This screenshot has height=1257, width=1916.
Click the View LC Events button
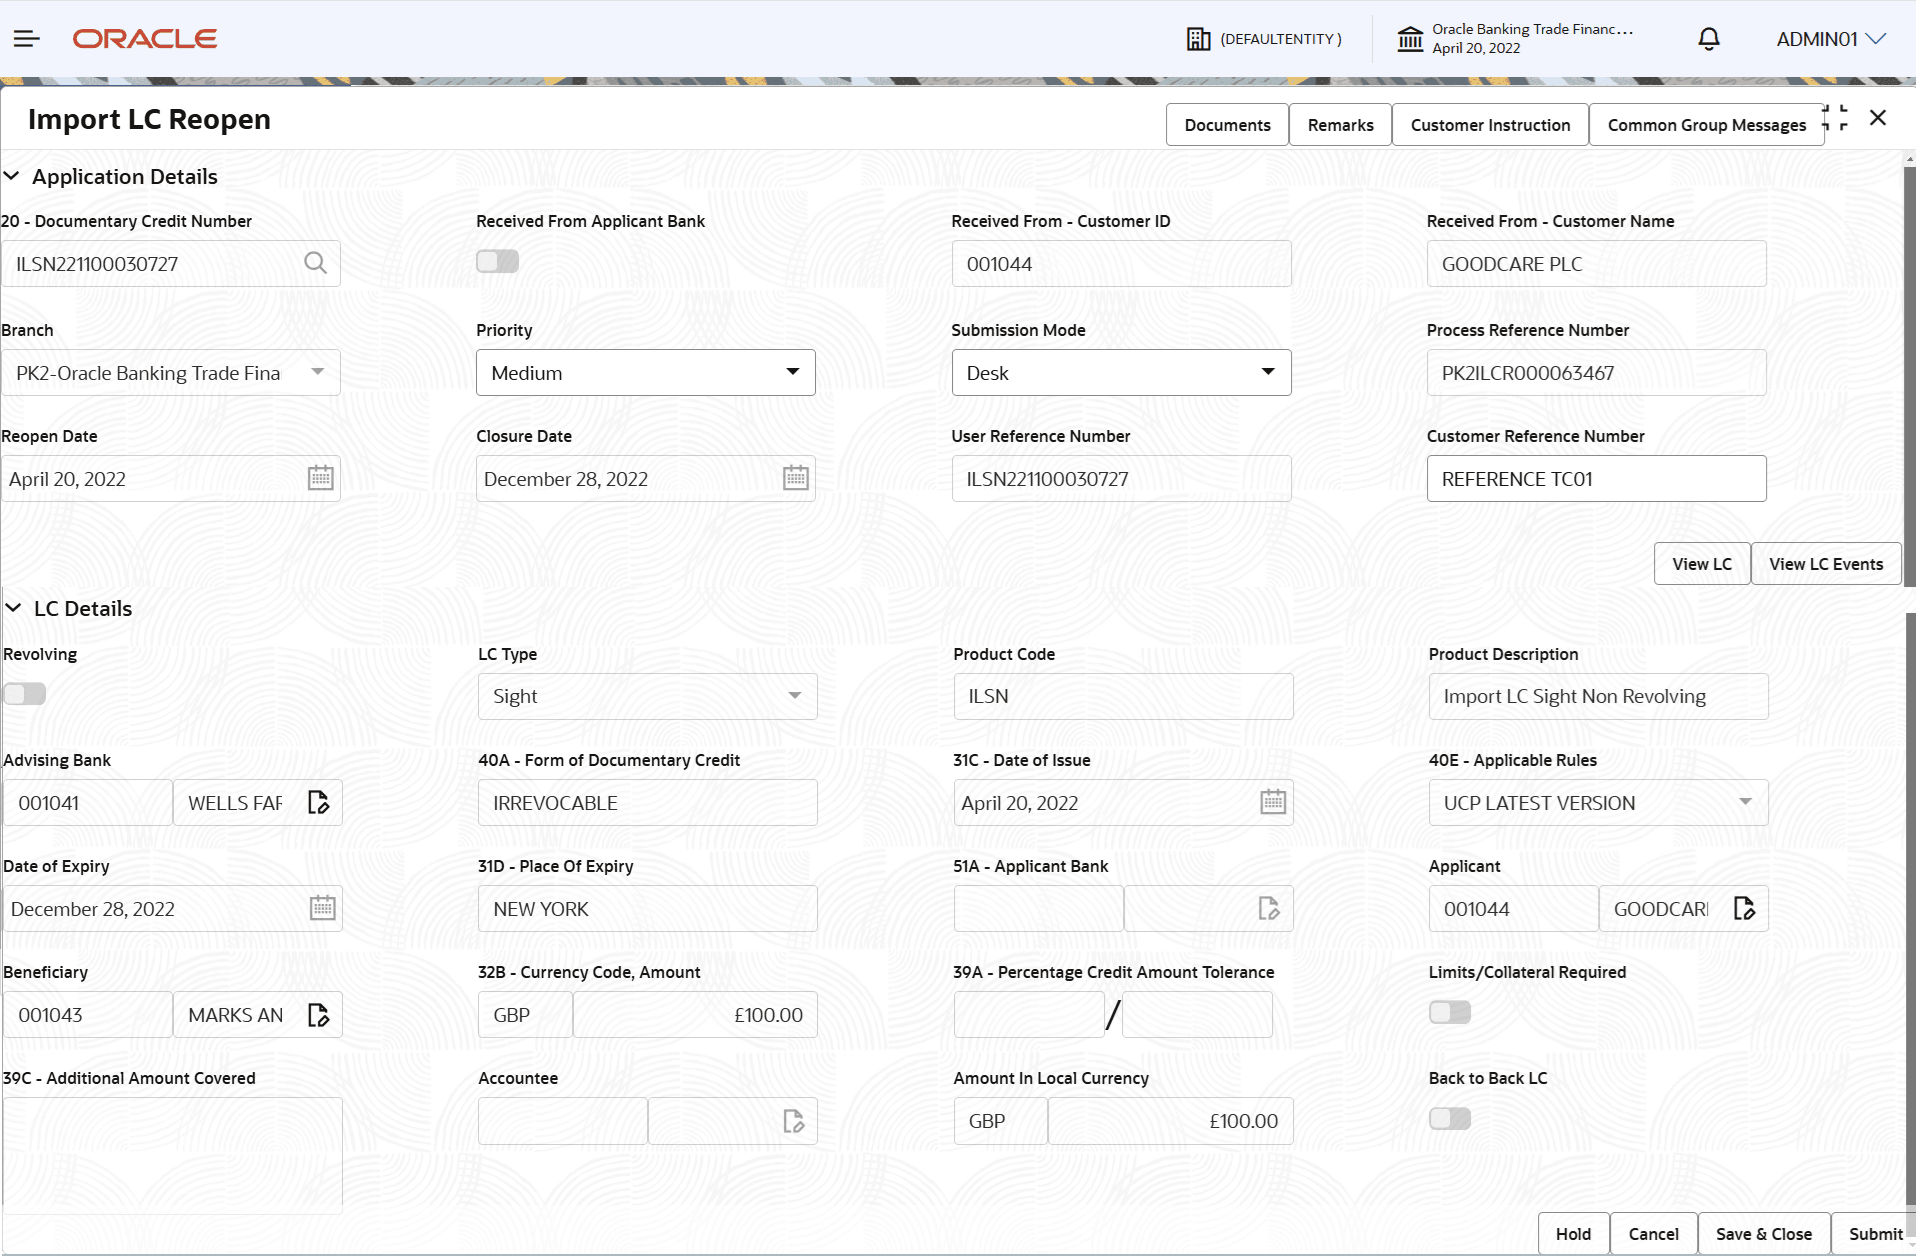pos(1826,563)
